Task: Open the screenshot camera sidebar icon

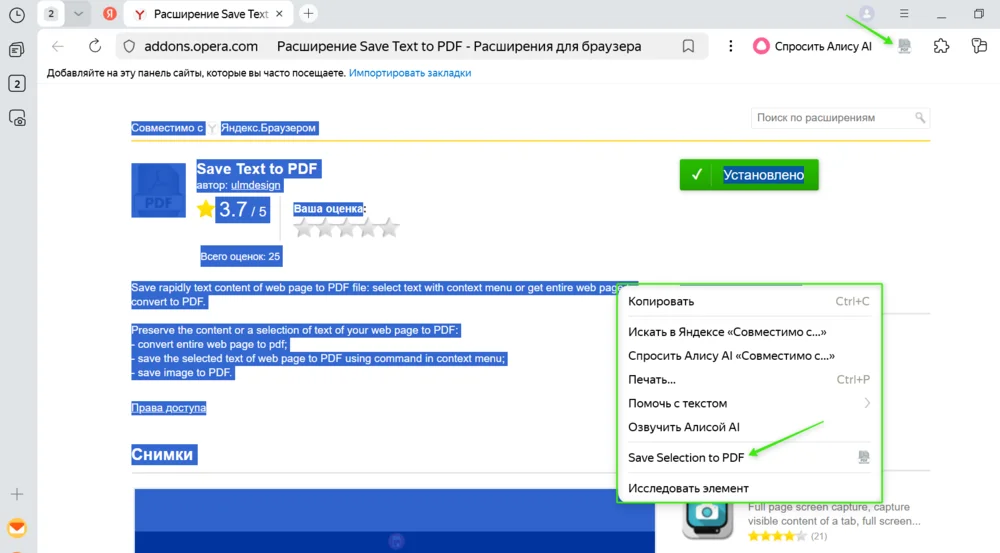Action: coord(17,118)
